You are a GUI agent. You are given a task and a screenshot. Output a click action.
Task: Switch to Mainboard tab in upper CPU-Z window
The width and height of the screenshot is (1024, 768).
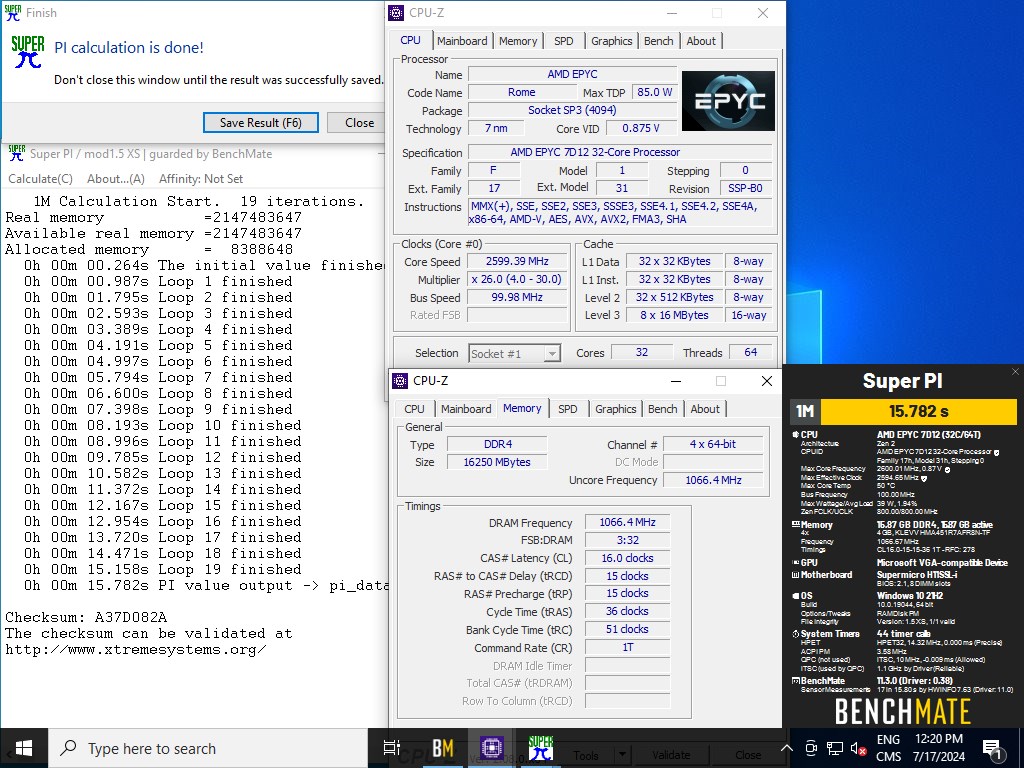point(462,40)
